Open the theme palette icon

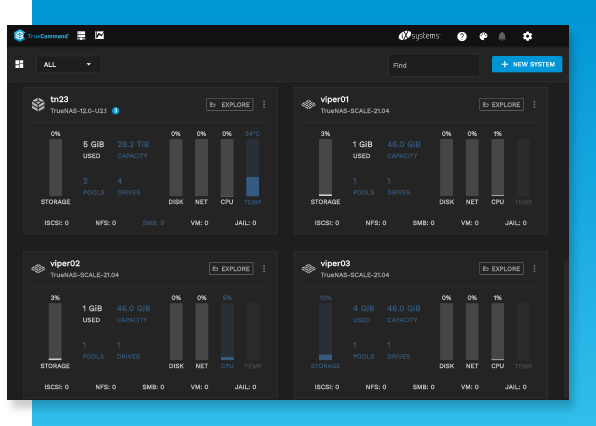coord(483,36)
